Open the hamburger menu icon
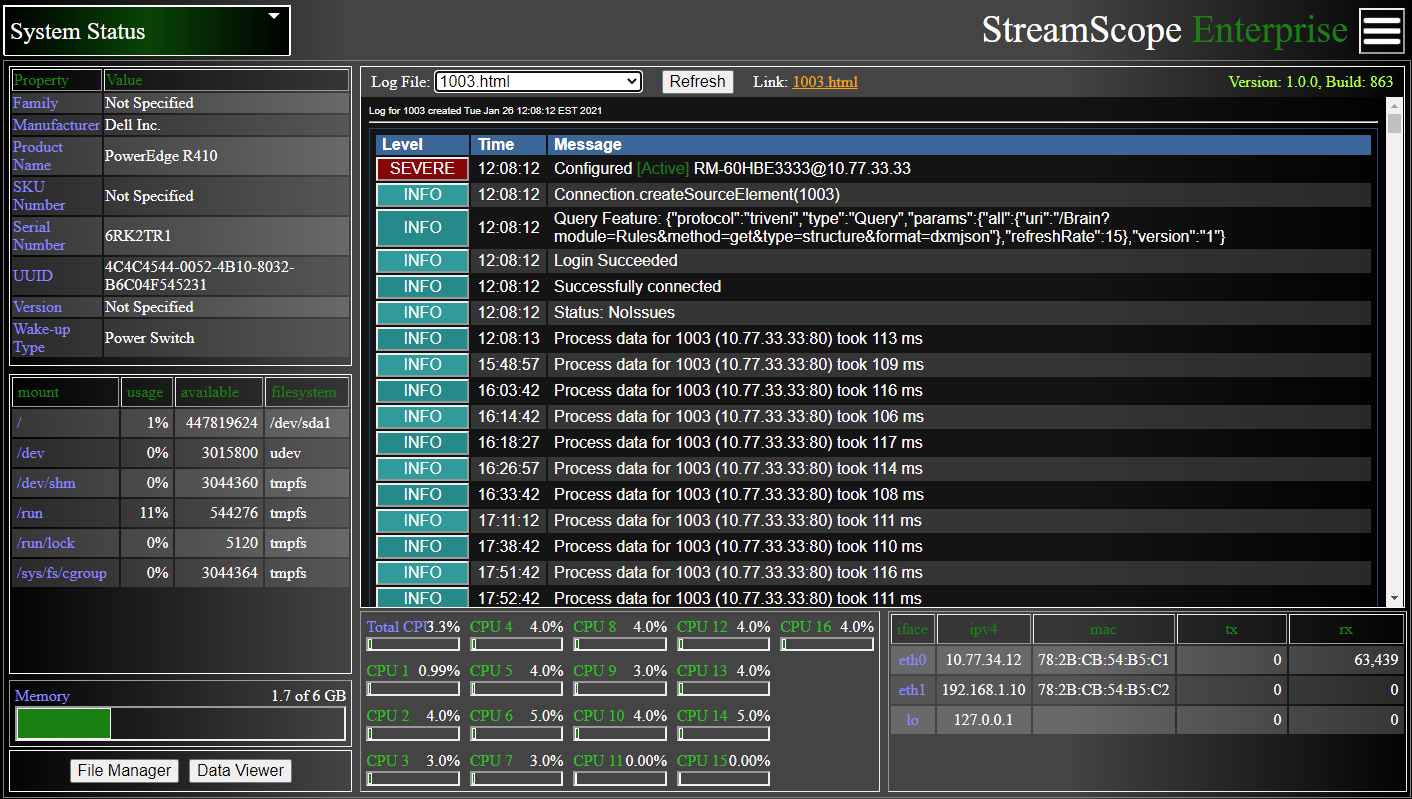 [1381, 31]
